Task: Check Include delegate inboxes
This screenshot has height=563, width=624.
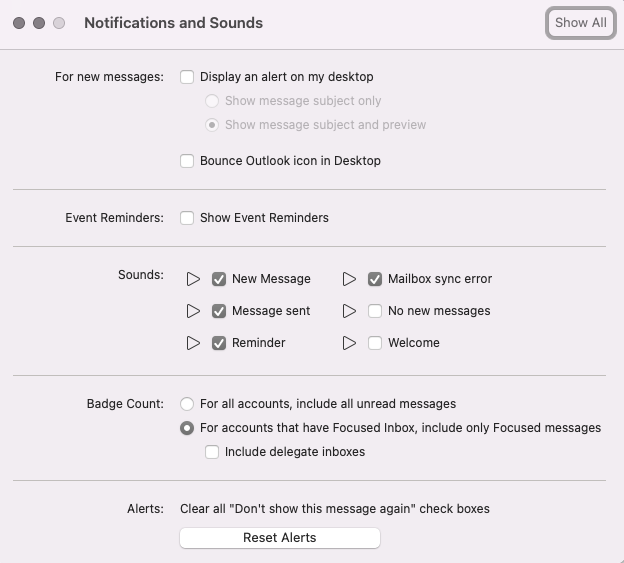Action: tap(212, 452)
